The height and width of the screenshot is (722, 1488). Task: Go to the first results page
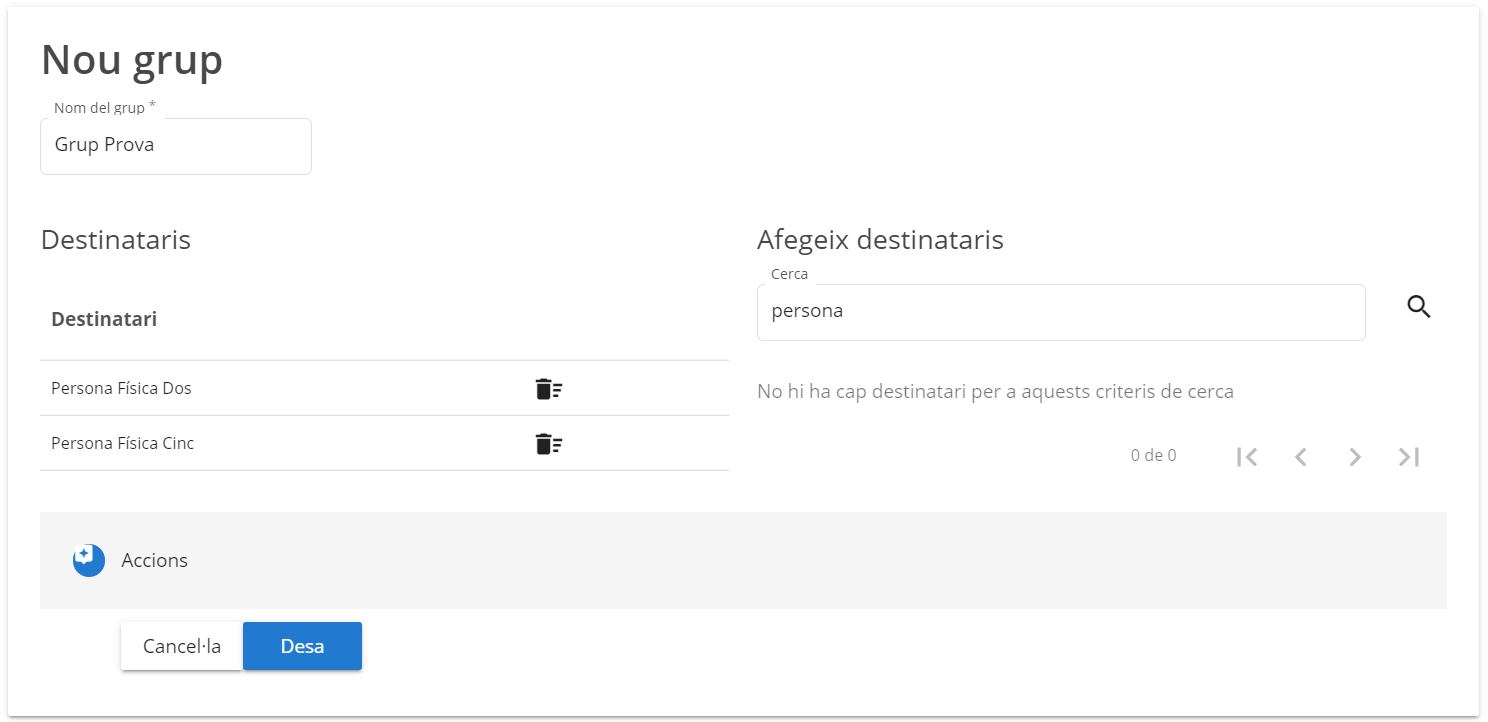[1246, 457]
